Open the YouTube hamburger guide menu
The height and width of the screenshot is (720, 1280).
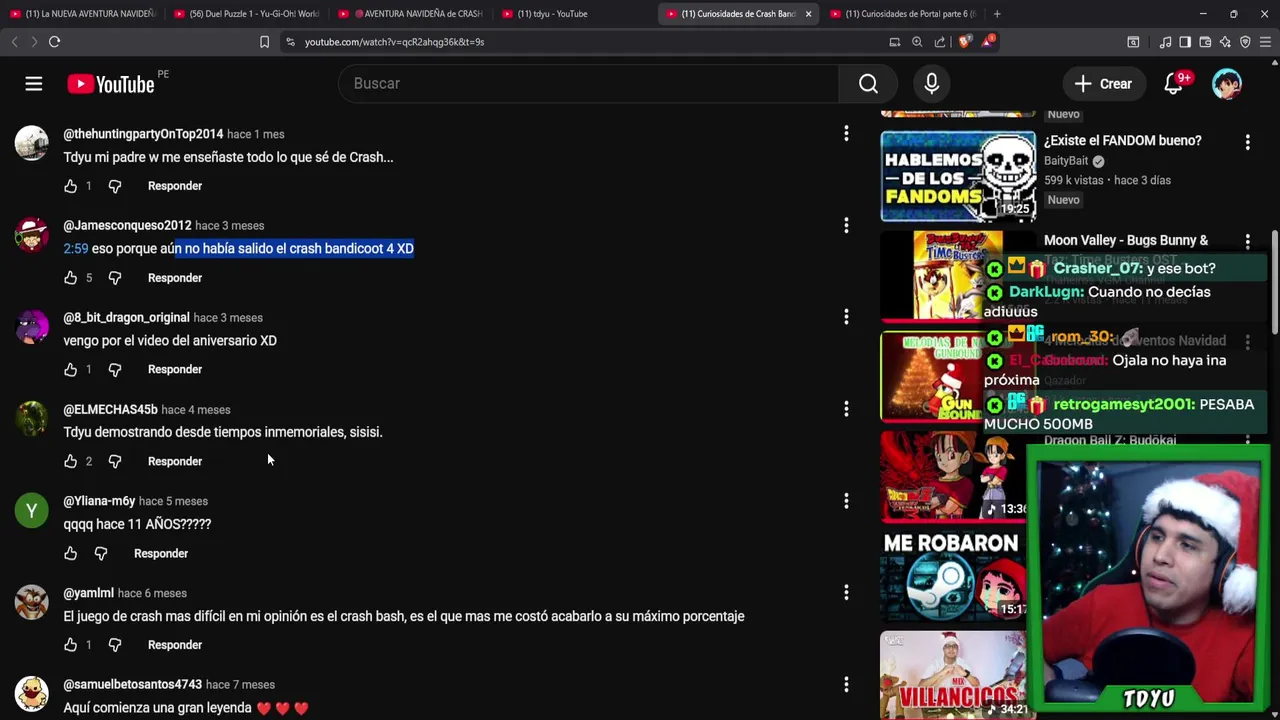(x=34, y=84)
